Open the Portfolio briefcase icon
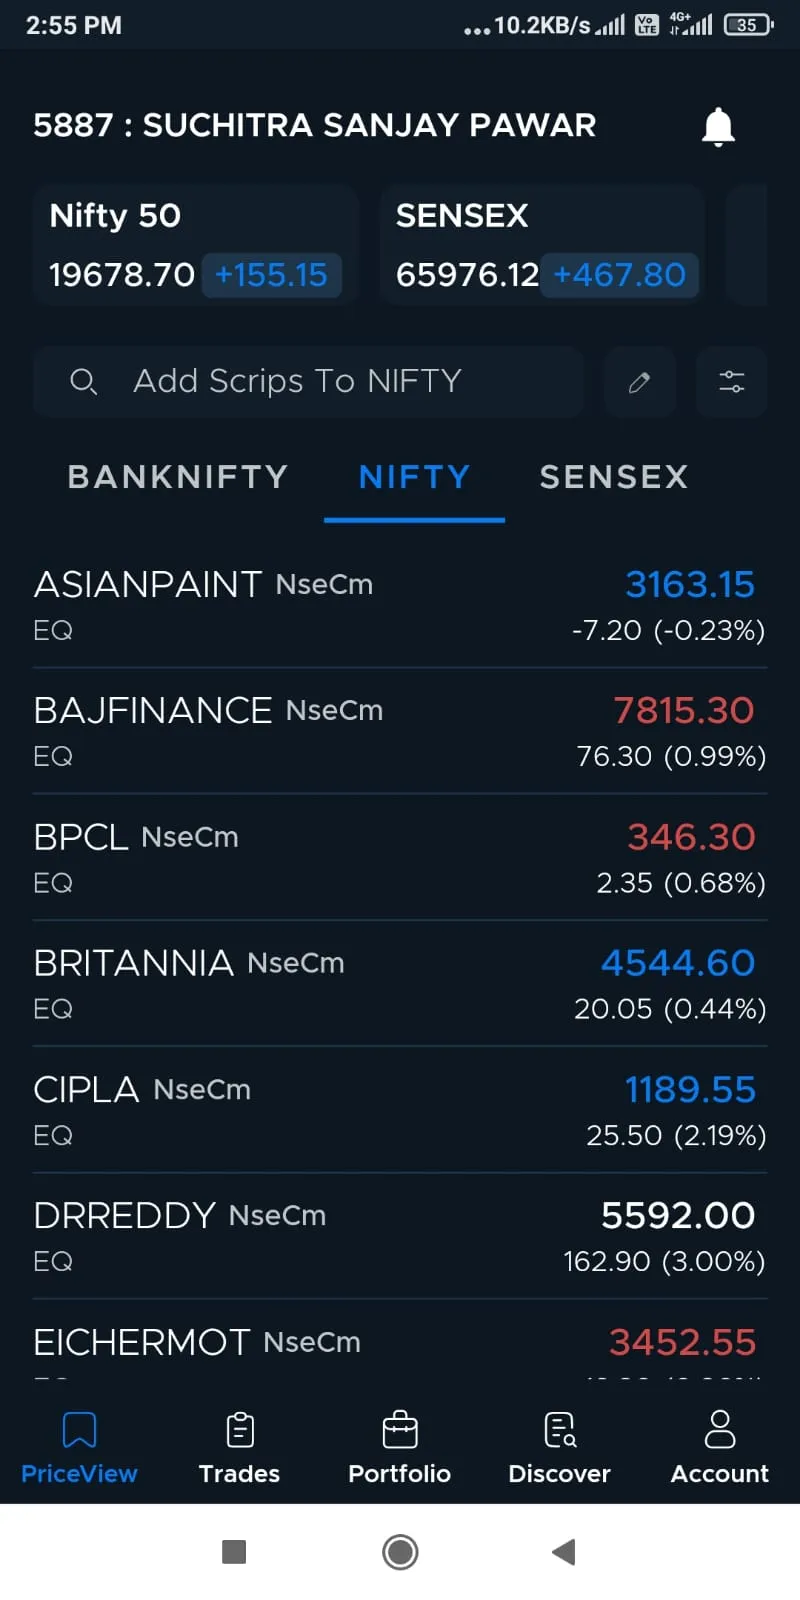Viewport: 800px width, 1600px height. (400, 1430)
